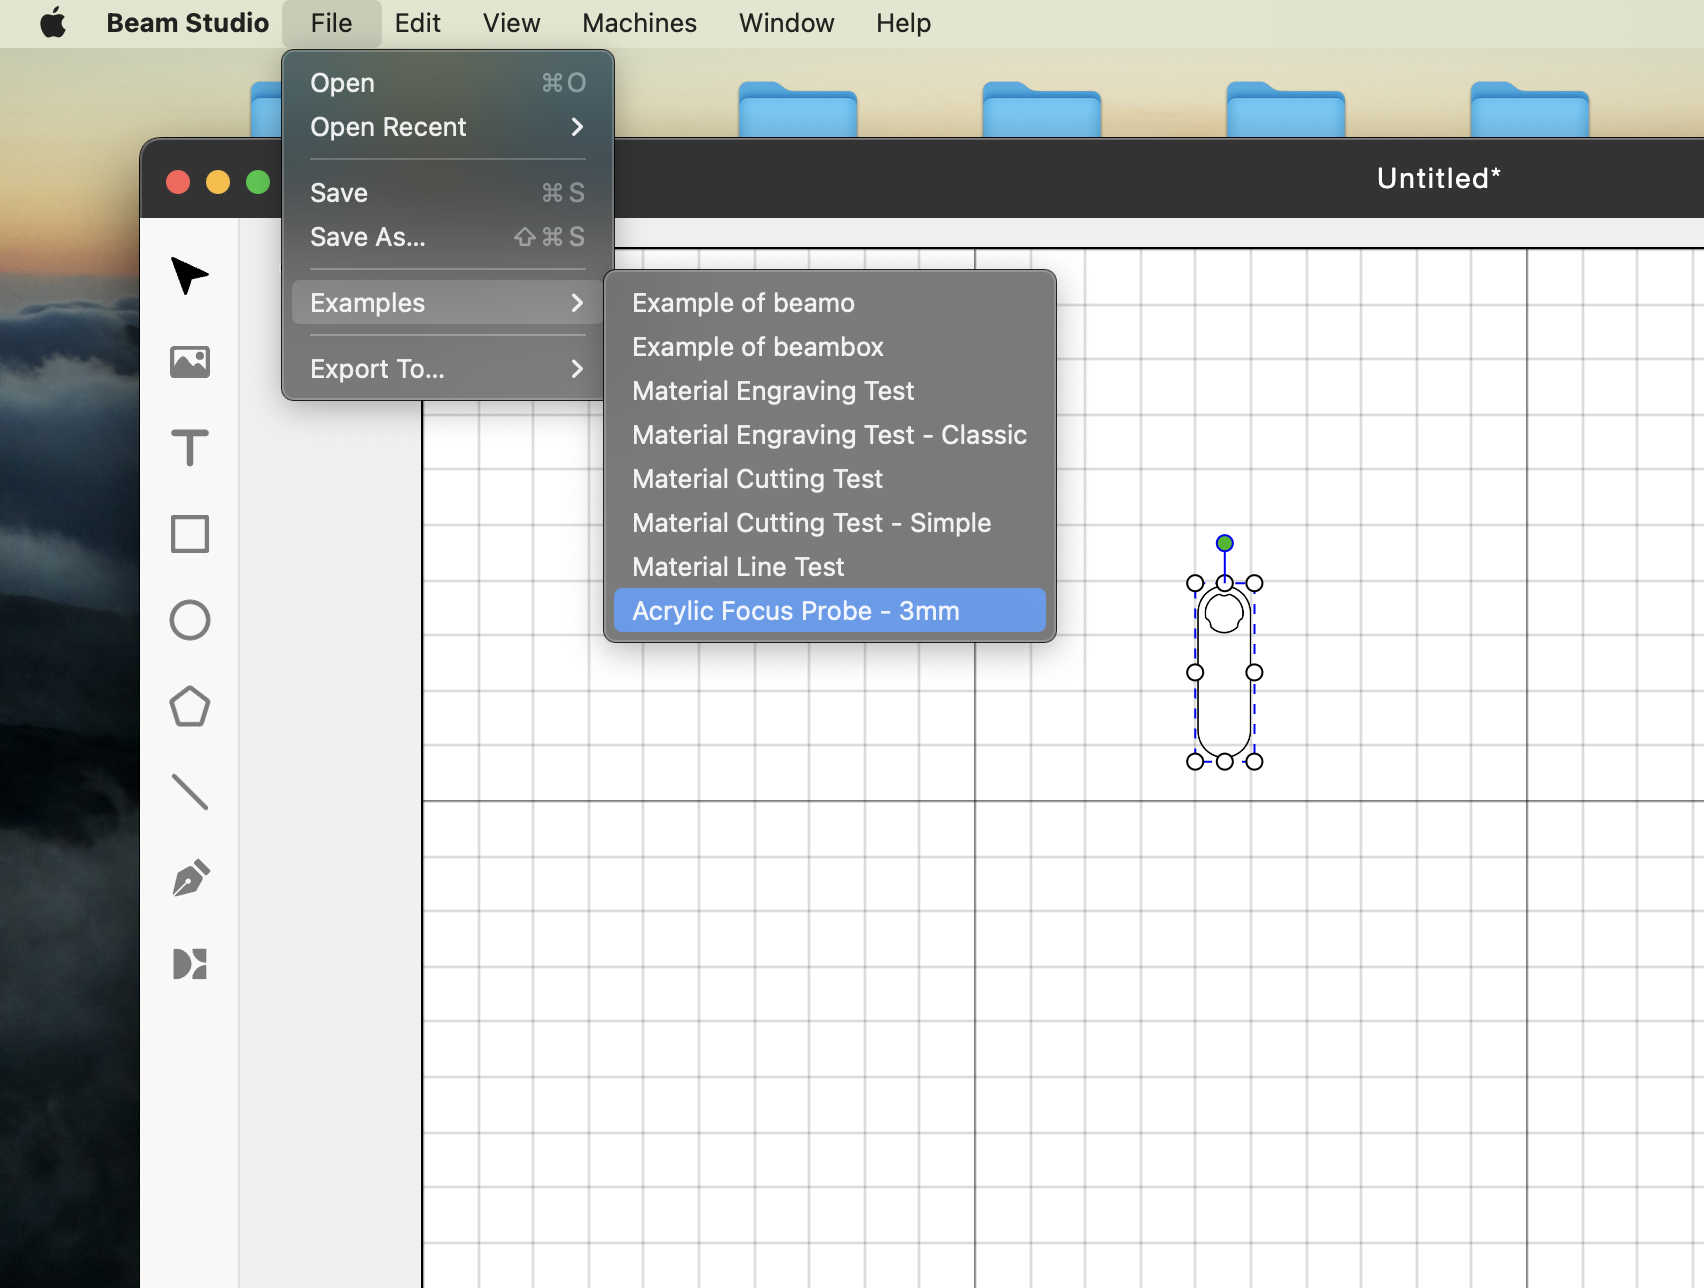Select the Acrylic Focus Probe 3mm example

pyautogui.click(x=795, y=610)
